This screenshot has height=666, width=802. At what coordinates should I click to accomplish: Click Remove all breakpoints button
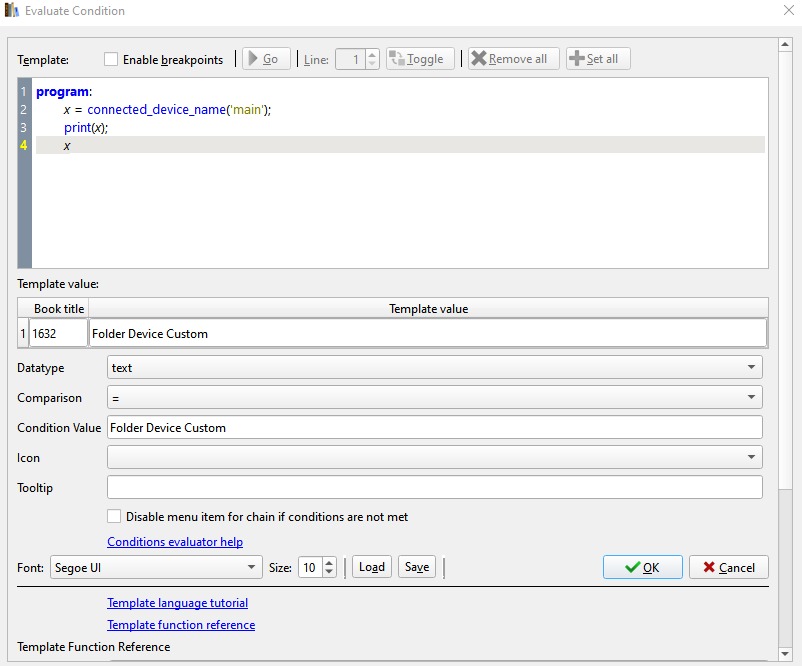point(513,59)
